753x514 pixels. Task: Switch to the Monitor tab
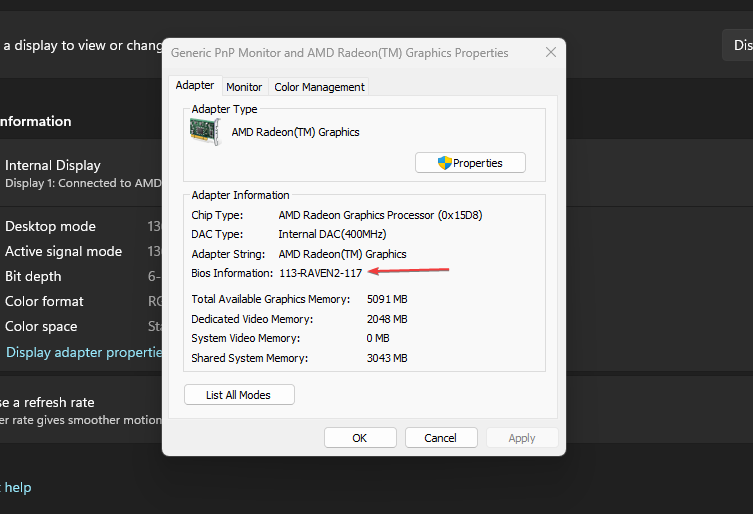coord(244,87)
